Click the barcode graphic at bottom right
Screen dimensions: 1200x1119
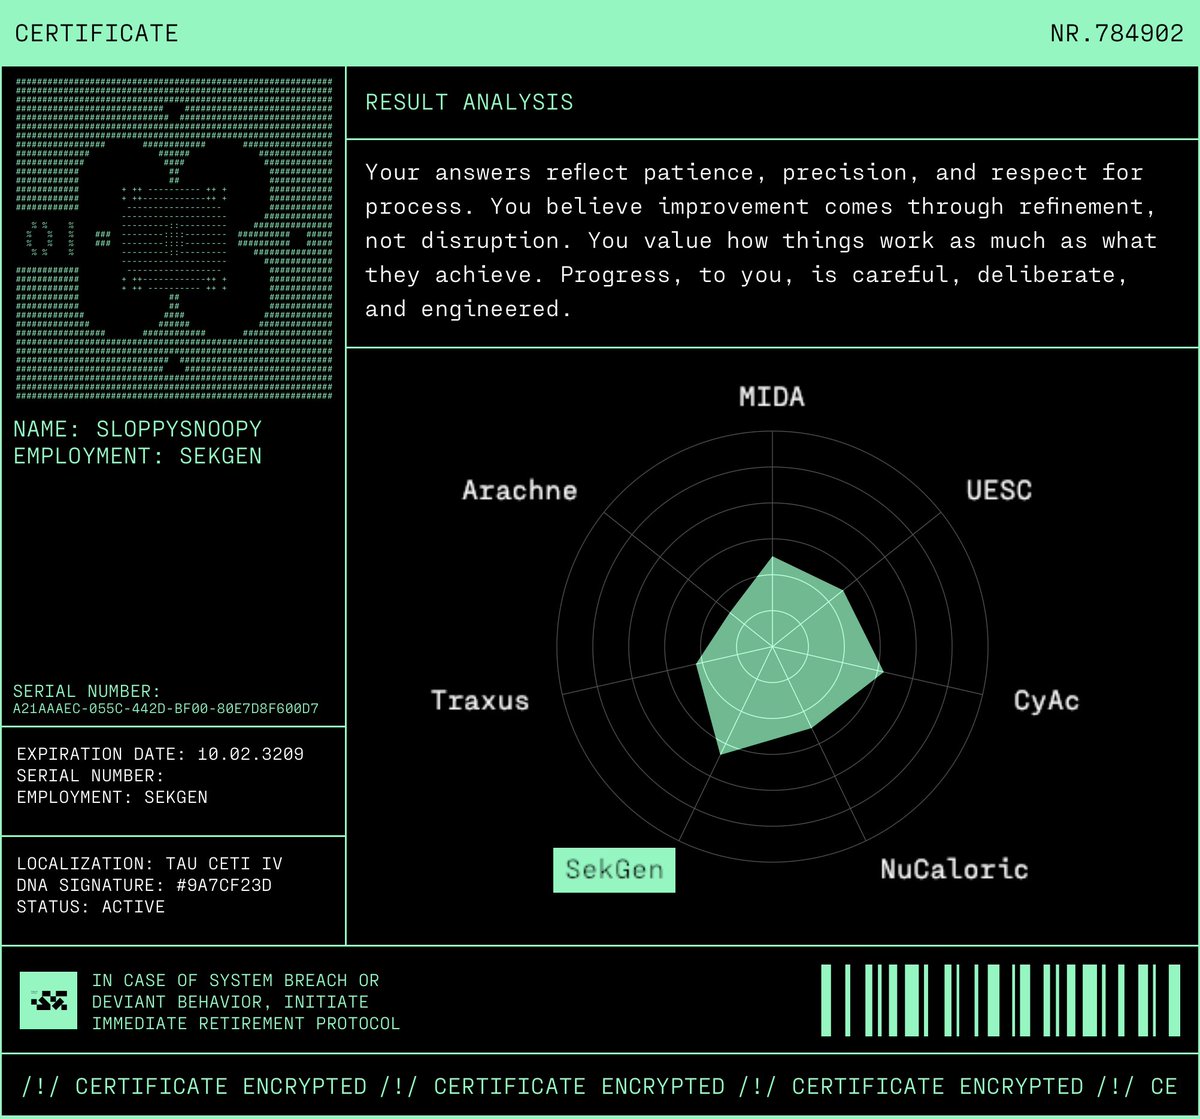1001,1000
